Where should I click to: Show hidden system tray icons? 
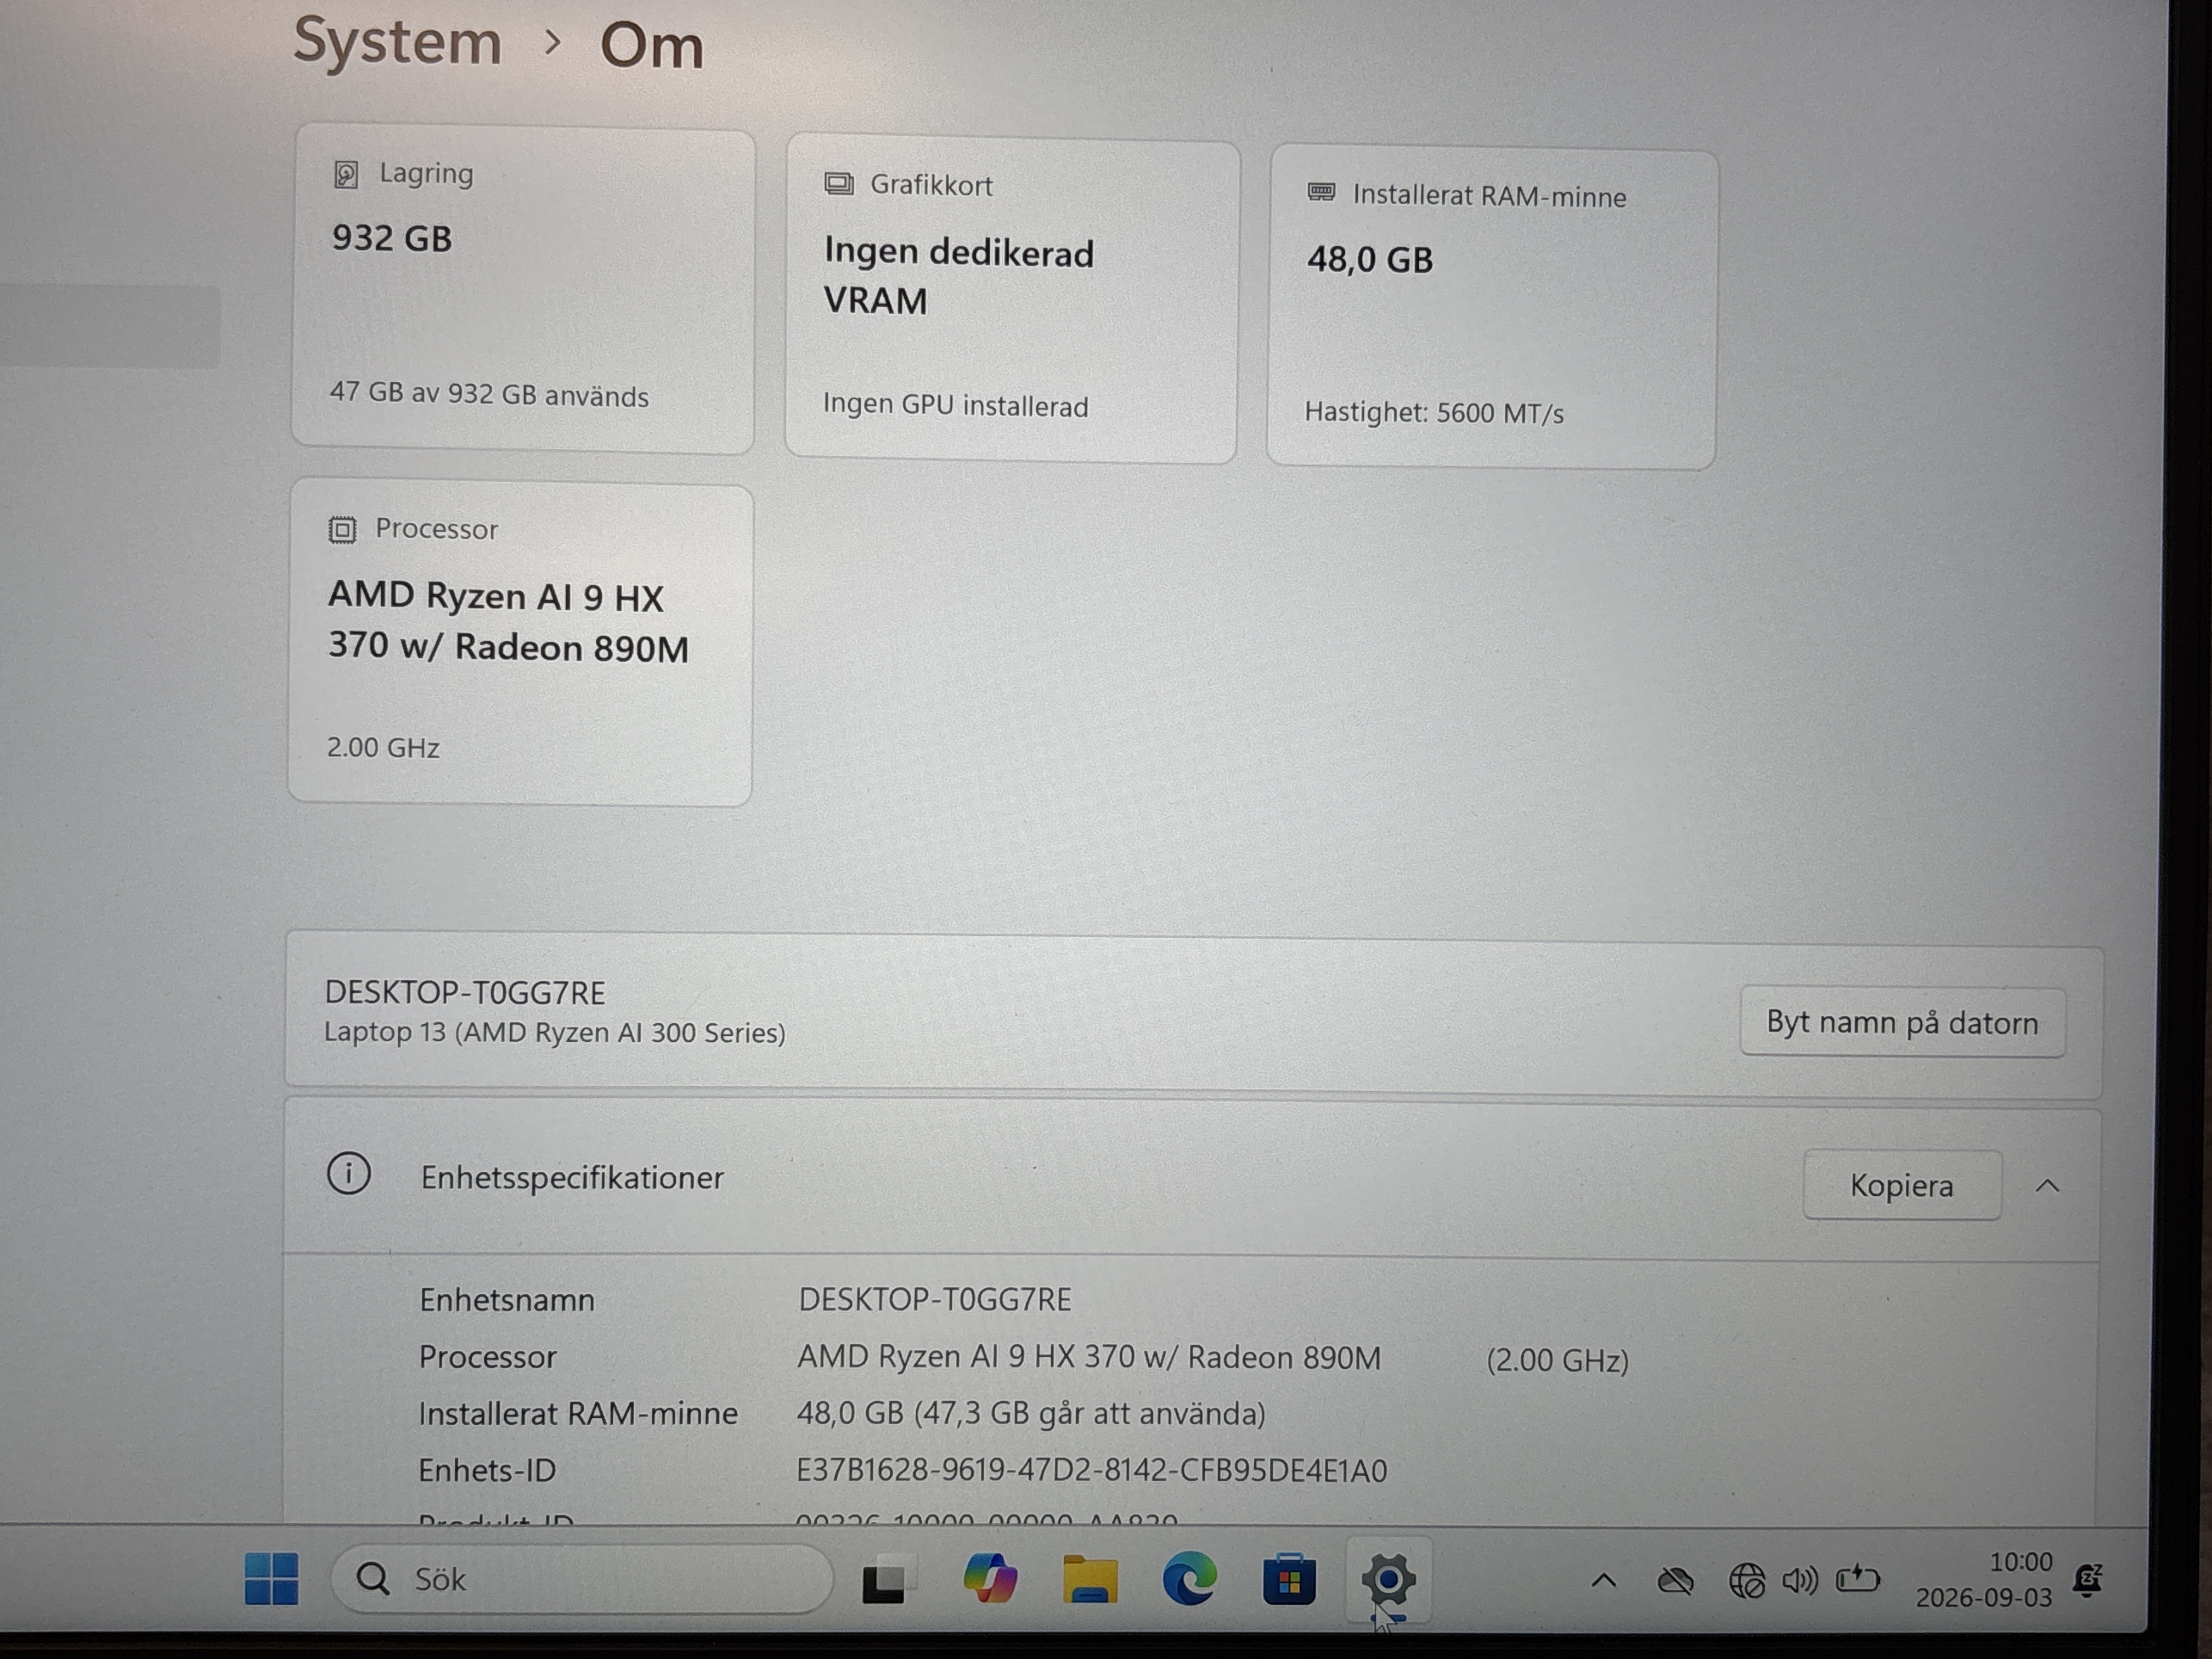1603,1581
